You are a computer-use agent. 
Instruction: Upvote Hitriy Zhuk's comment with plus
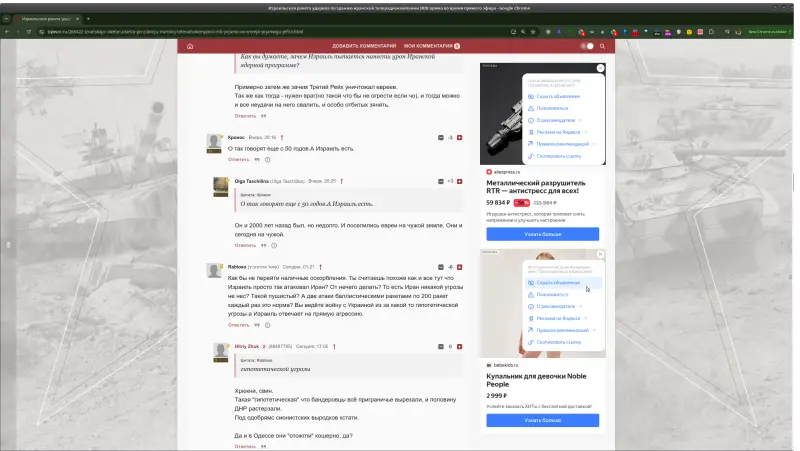[x=459, y=346]
